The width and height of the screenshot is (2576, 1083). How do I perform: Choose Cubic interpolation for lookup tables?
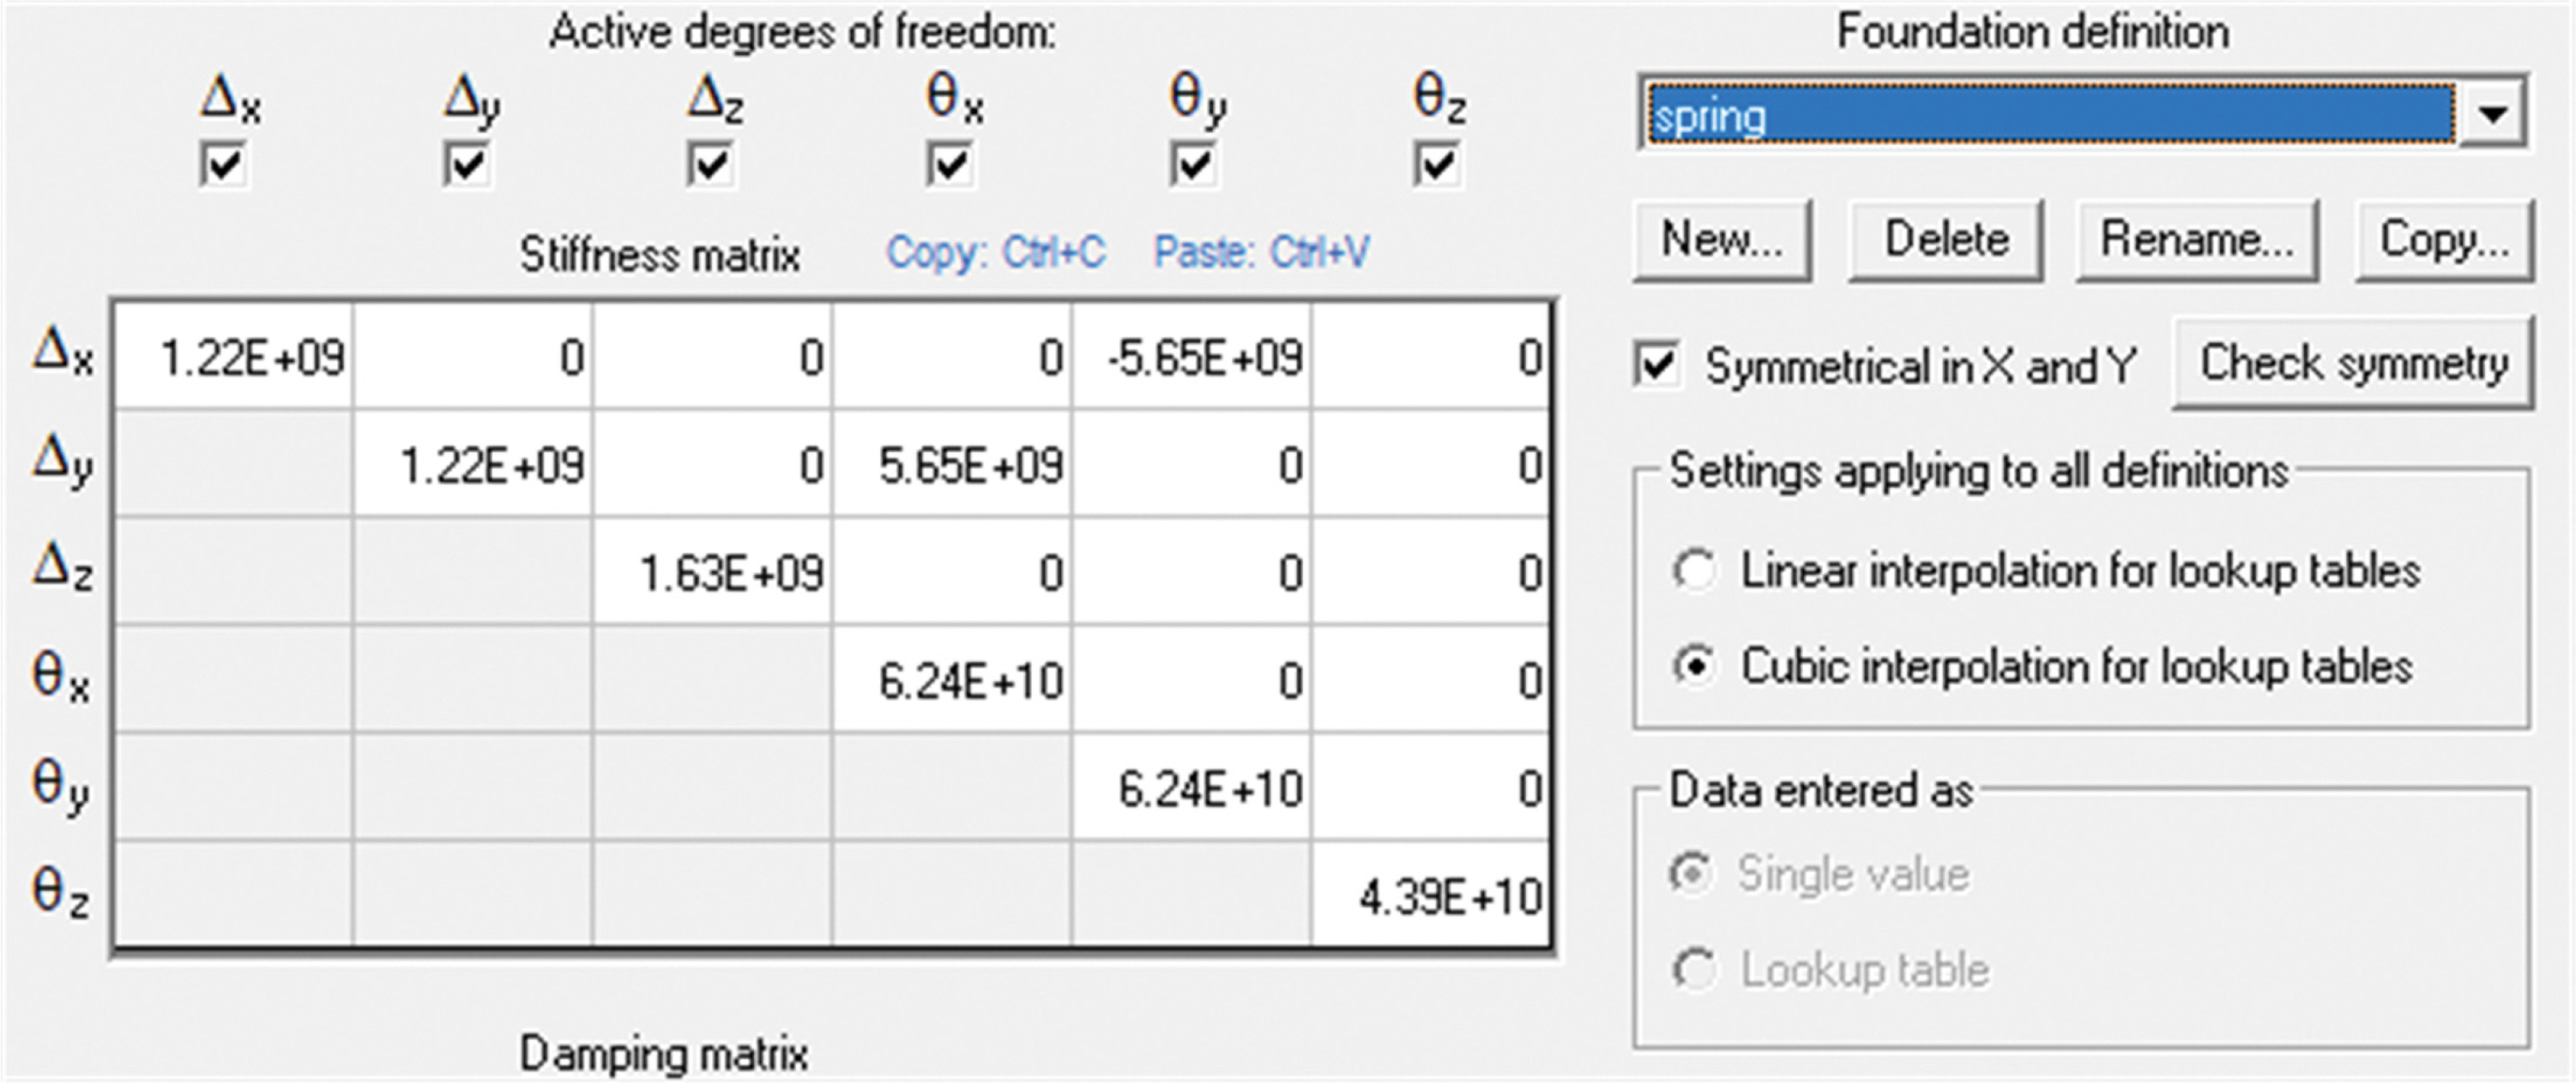[x=1695, y=666]
